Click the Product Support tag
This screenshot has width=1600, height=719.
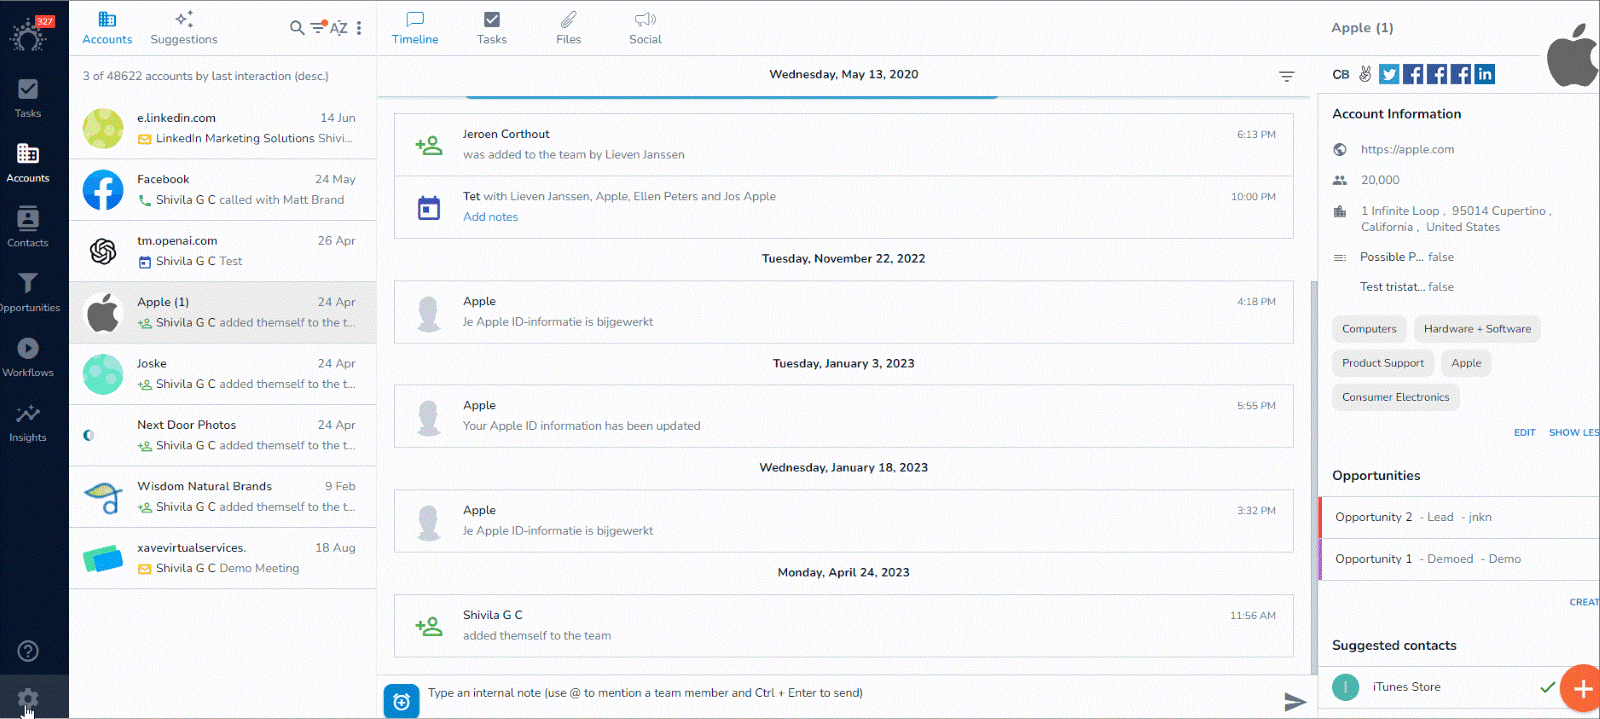coord(1383,363)
